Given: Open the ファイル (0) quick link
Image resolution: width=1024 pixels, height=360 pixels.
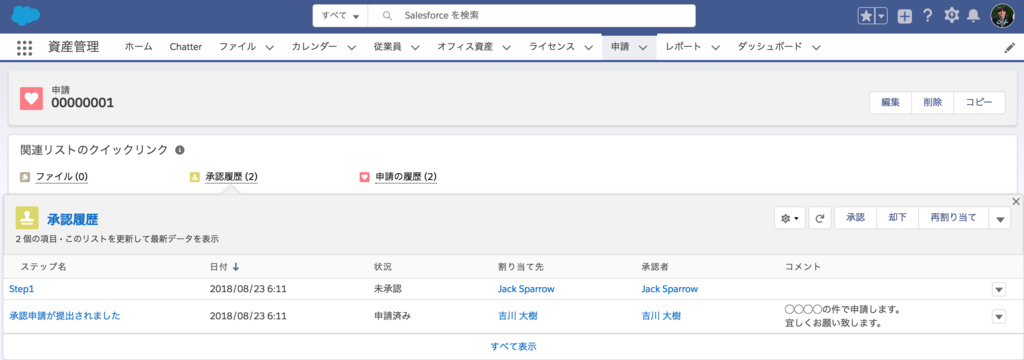Looking at the screenshot, I should point(61,176).
